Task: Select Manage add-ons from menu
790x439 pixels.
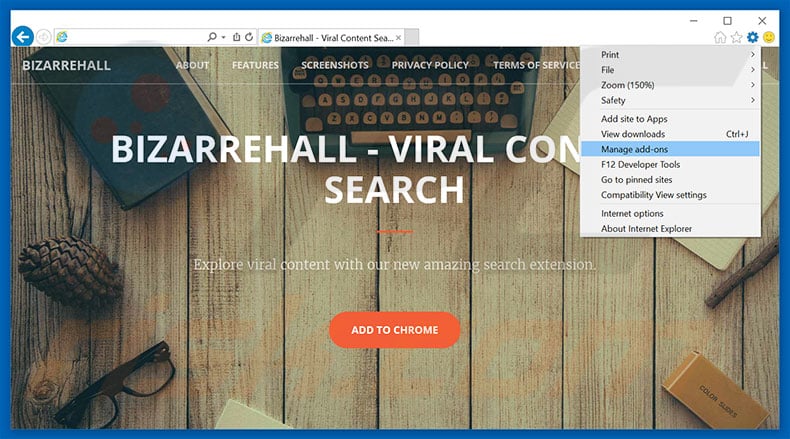Action: pos(670,149)
